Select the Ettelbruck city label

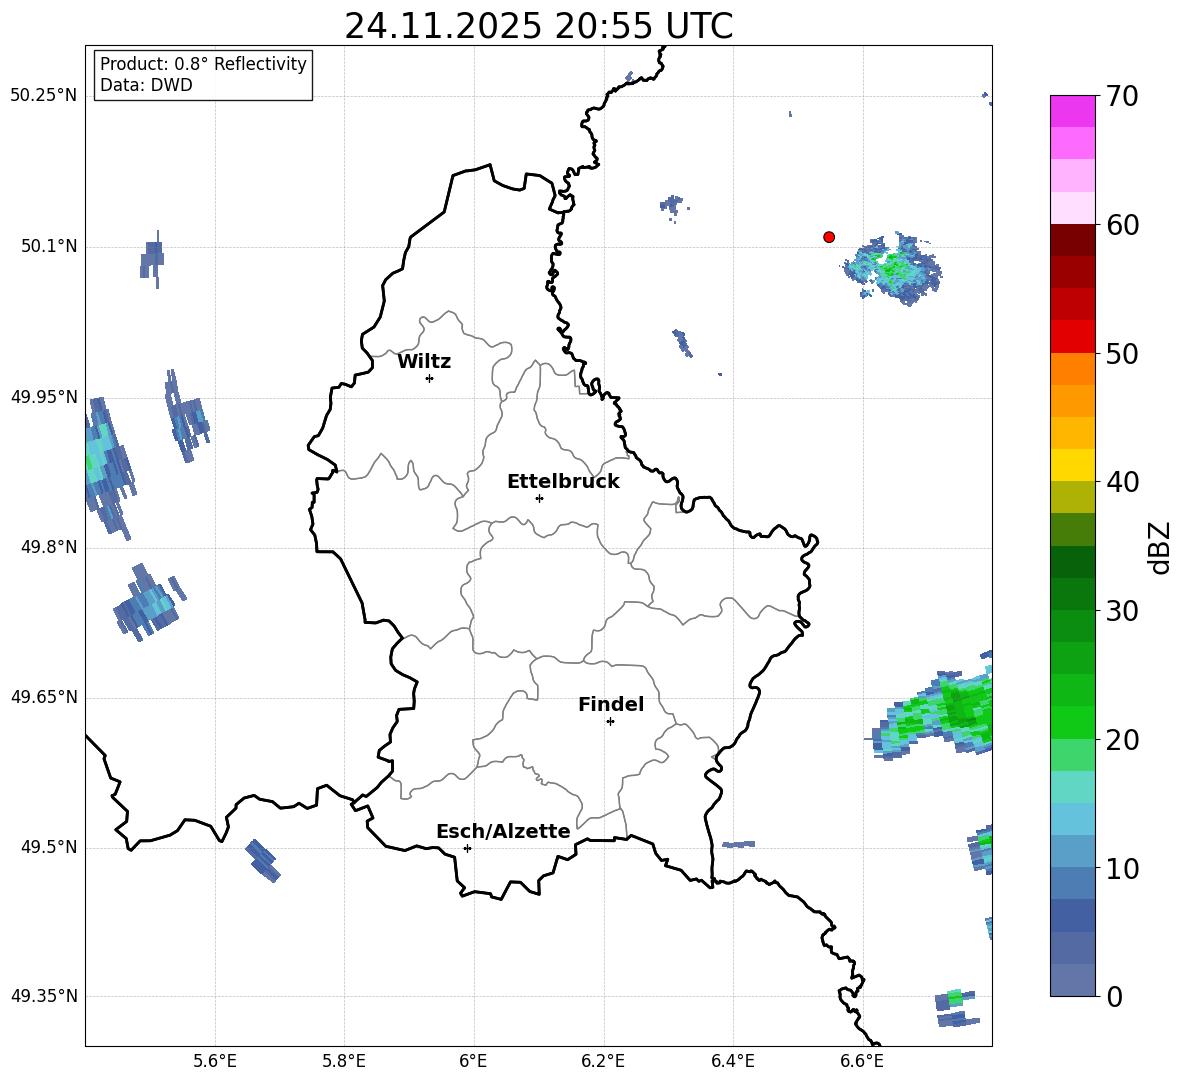[563, 482]
